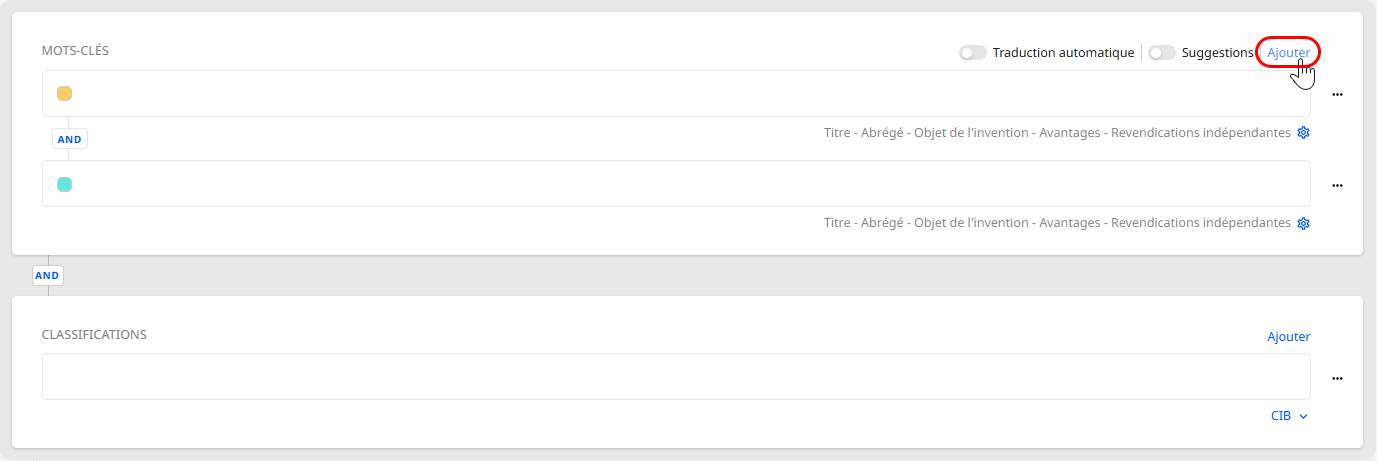Enable the Suggestions switch
Viewport: 1377px width, 461px height.
click(1162, 53)
